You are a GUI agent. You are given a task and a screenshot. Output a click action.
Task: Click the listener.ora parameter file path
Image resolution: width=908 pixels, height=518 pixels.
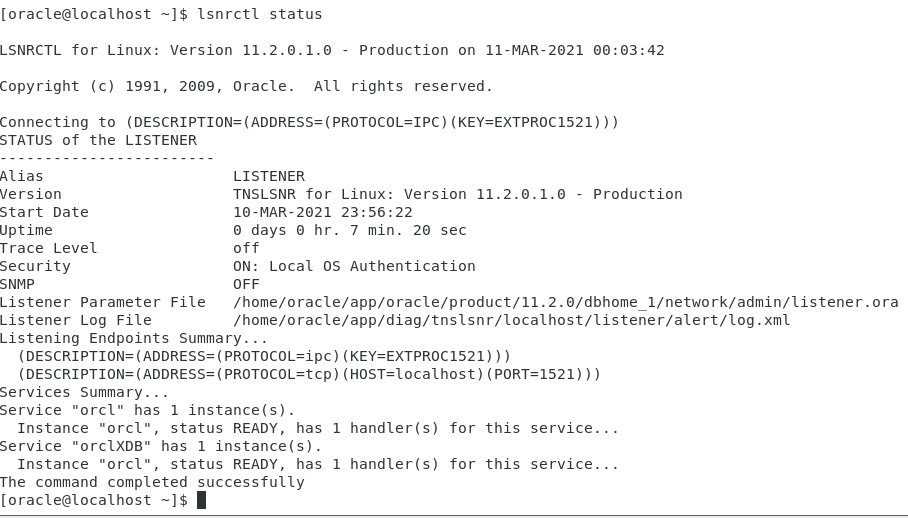[x=566, y=302]
